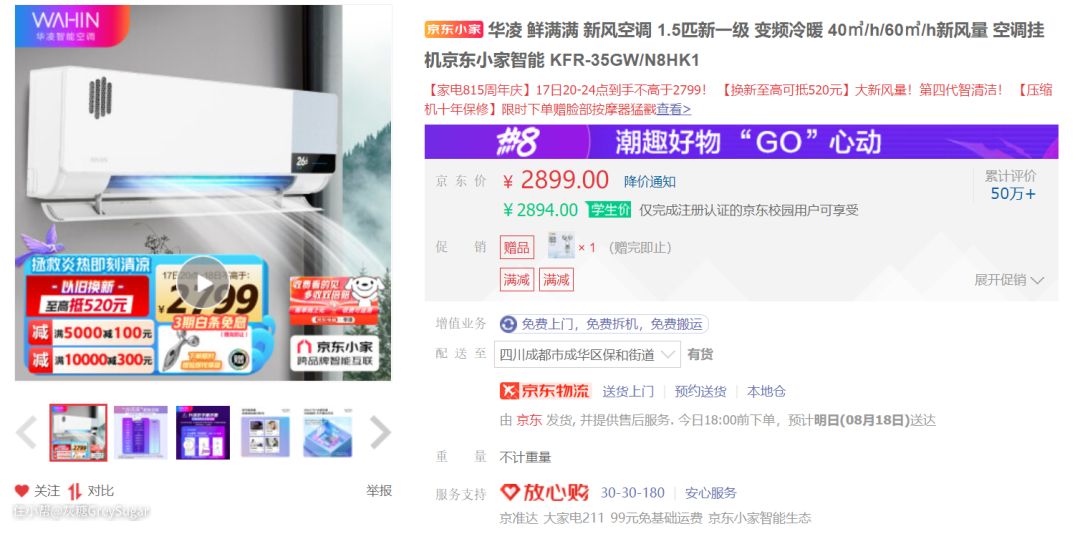Open 50万+ cumulative reviews
The width and height of the screenshot is (1080, 534).
1012,194
